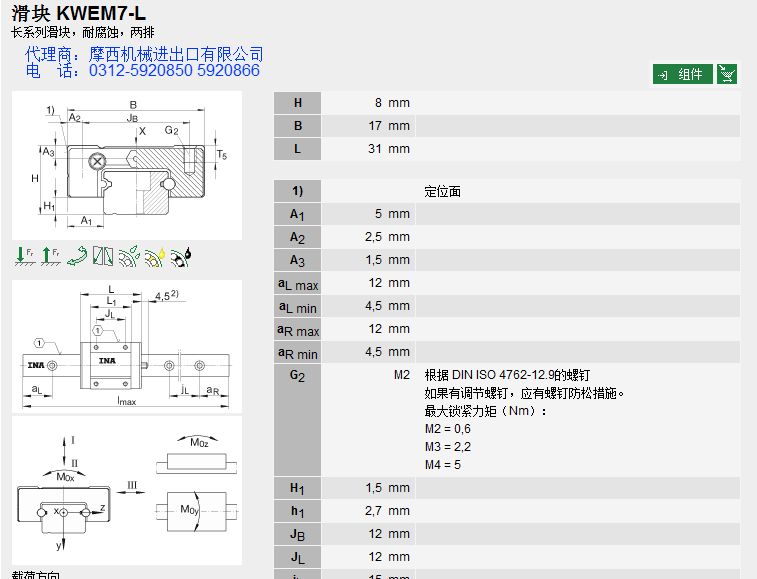Click the bearing with green droplets icon

[x=129, y=257]
